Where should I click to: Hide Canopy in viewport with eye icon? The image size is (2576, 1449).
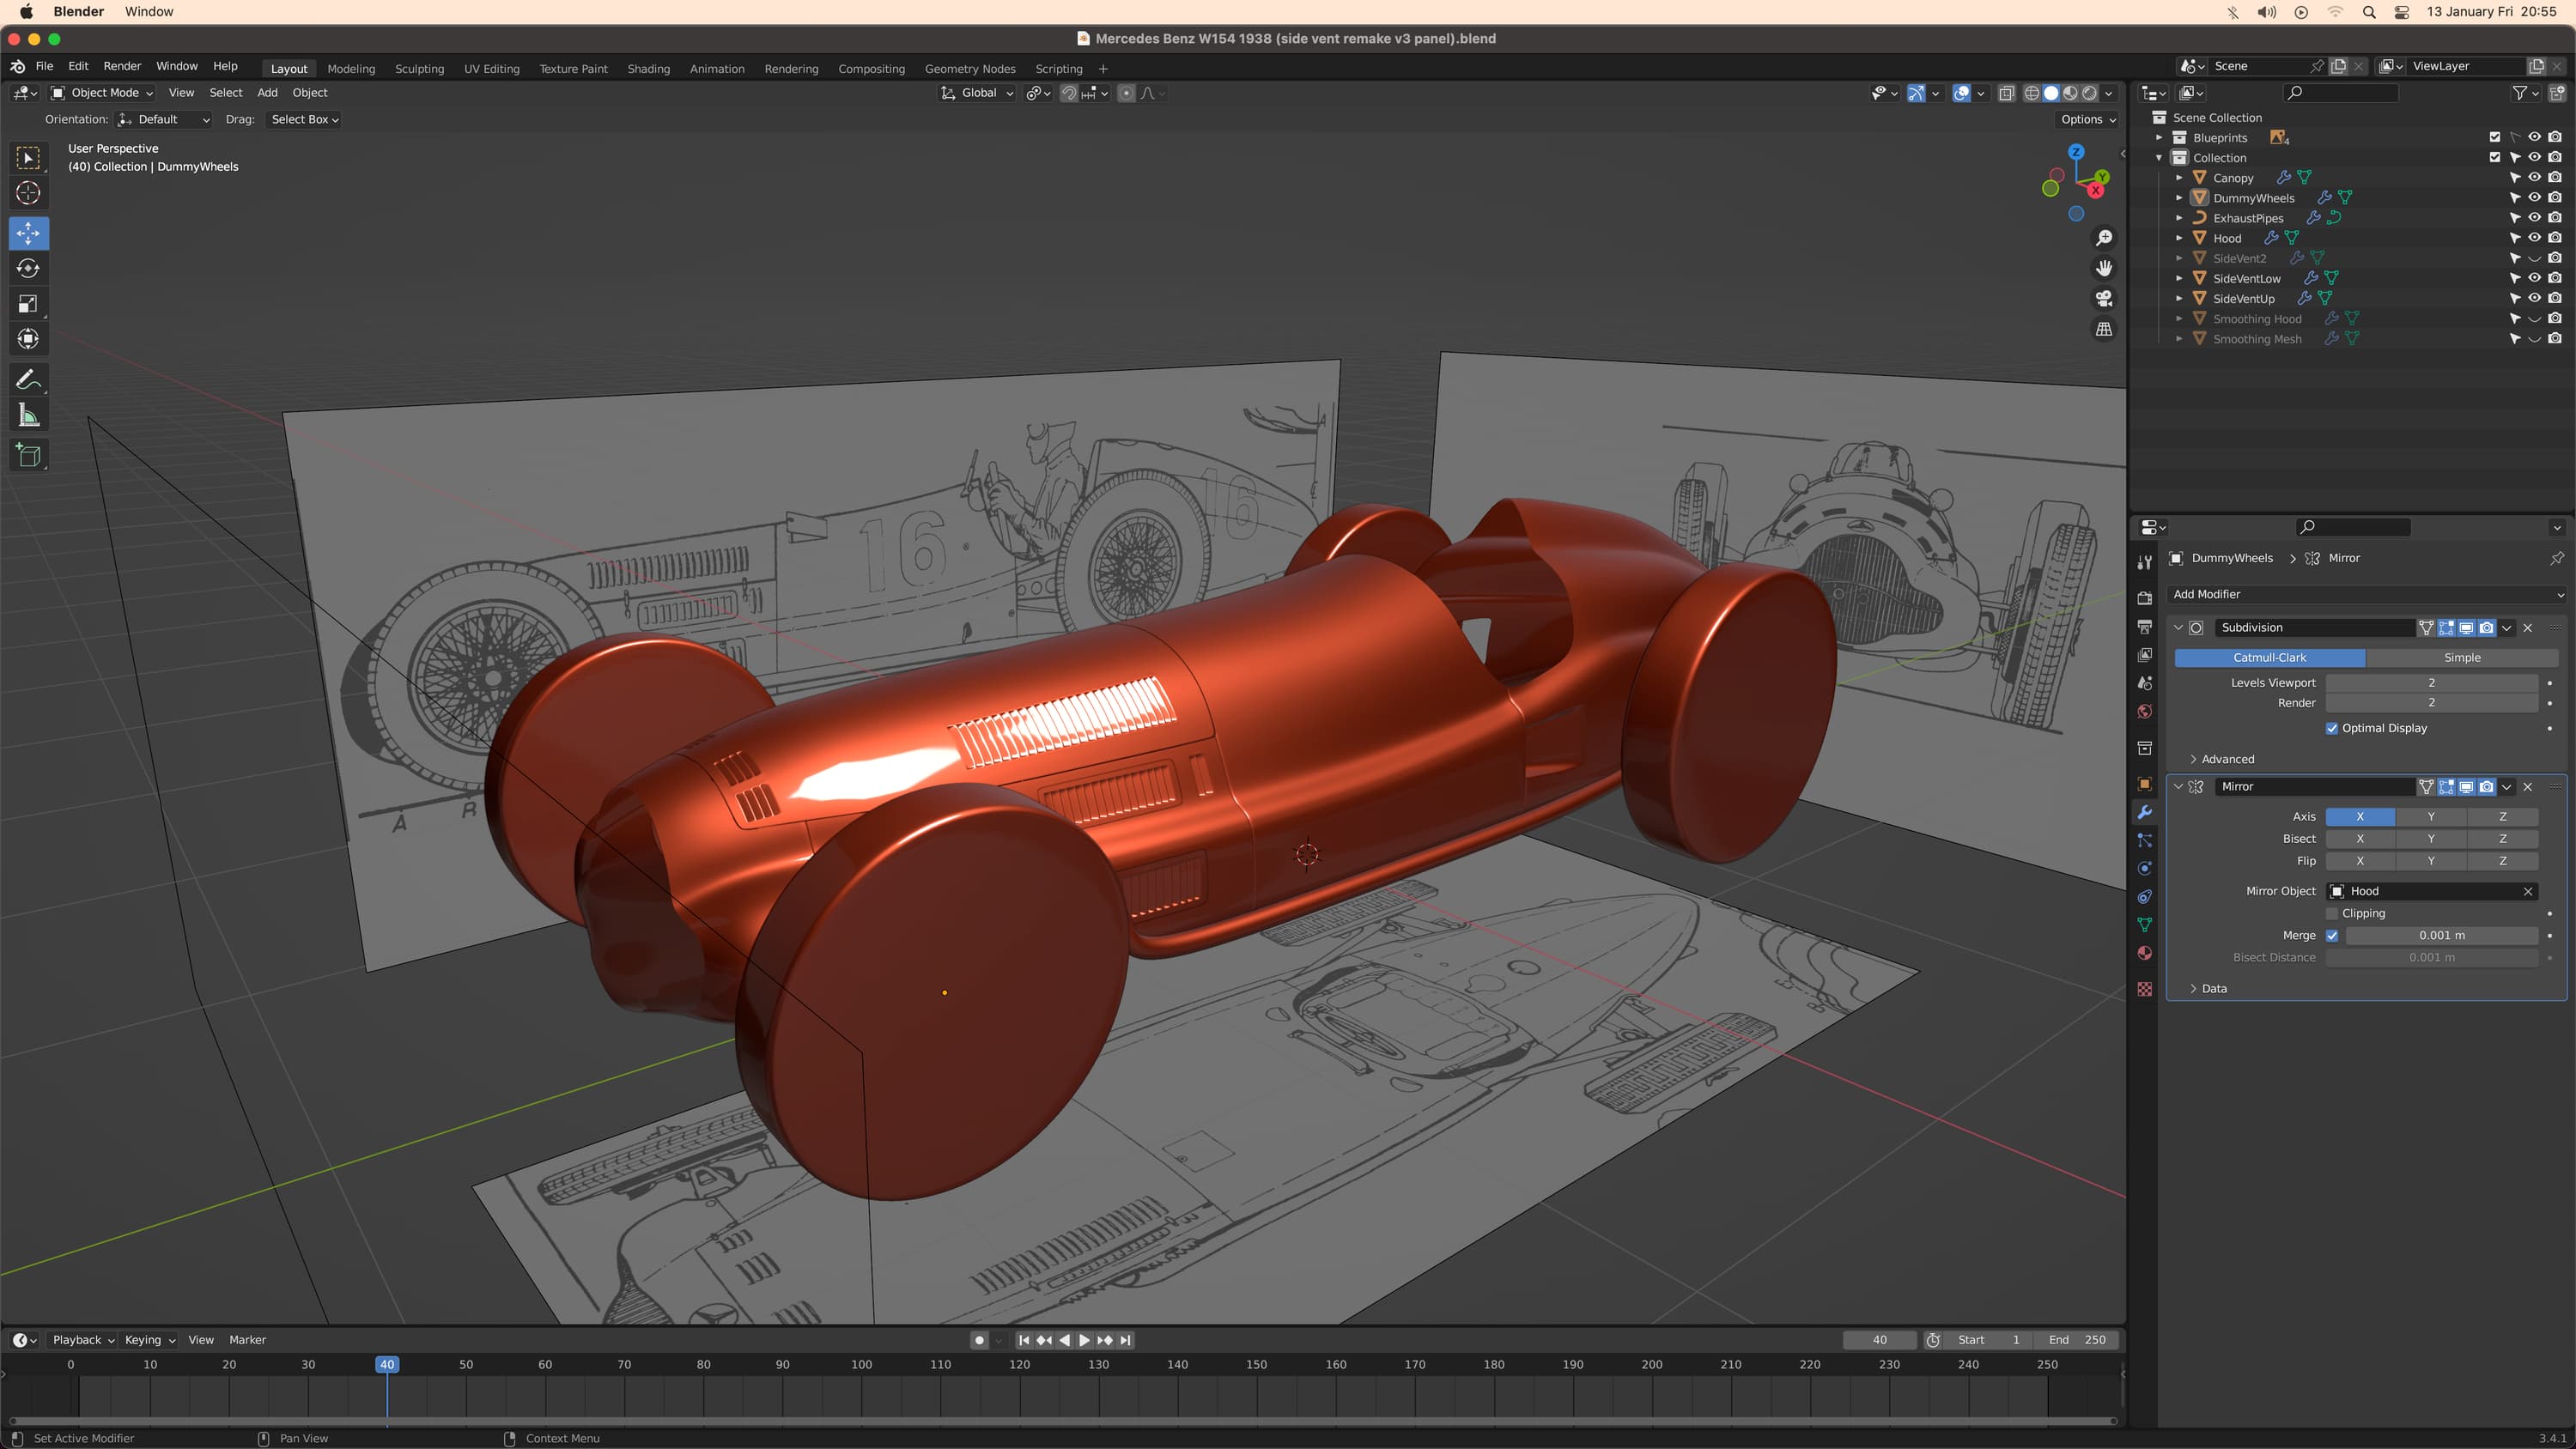coord(2534,177)
